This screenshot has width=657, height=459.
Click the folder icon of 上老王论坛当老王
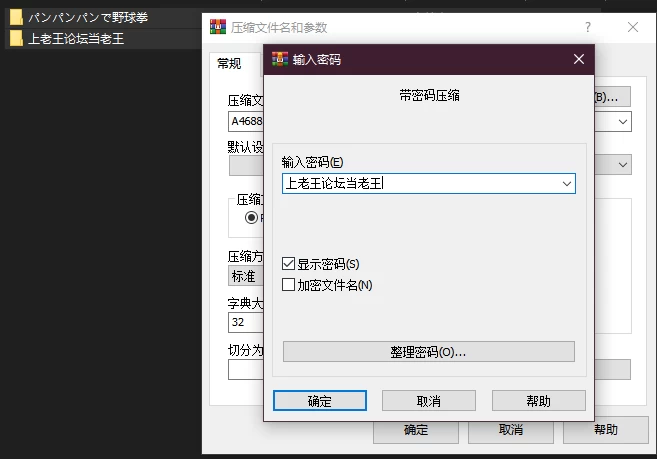pos(16,39)
